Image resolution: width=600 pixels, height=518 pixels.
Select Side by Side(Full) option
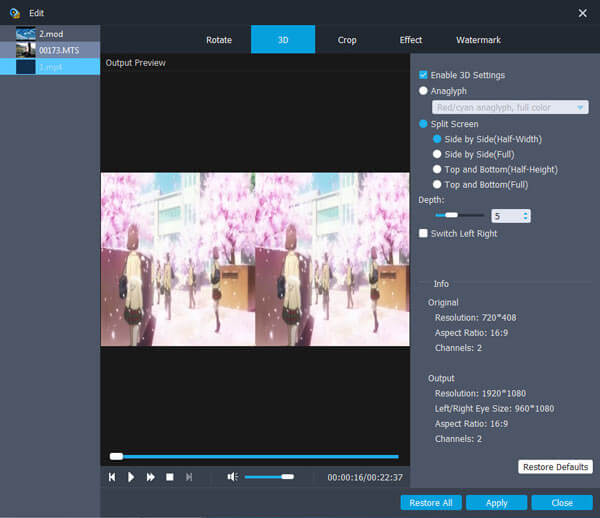[x=437, y=155]
